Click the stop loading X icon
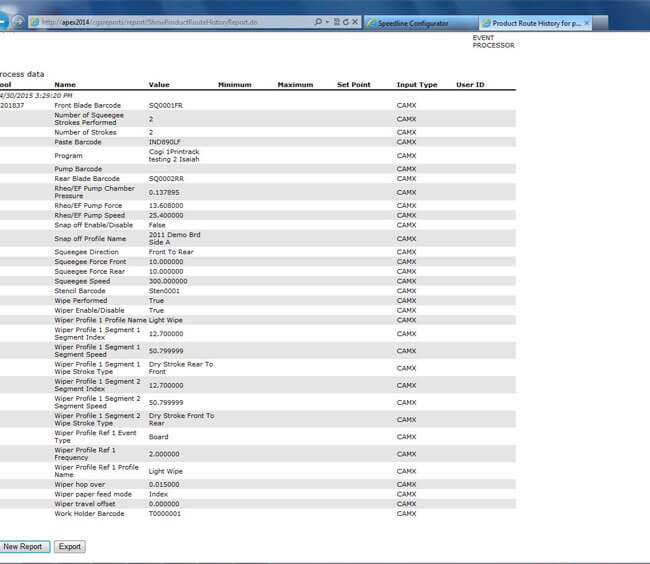The image size is (650, 564). (x=355, y=22)
